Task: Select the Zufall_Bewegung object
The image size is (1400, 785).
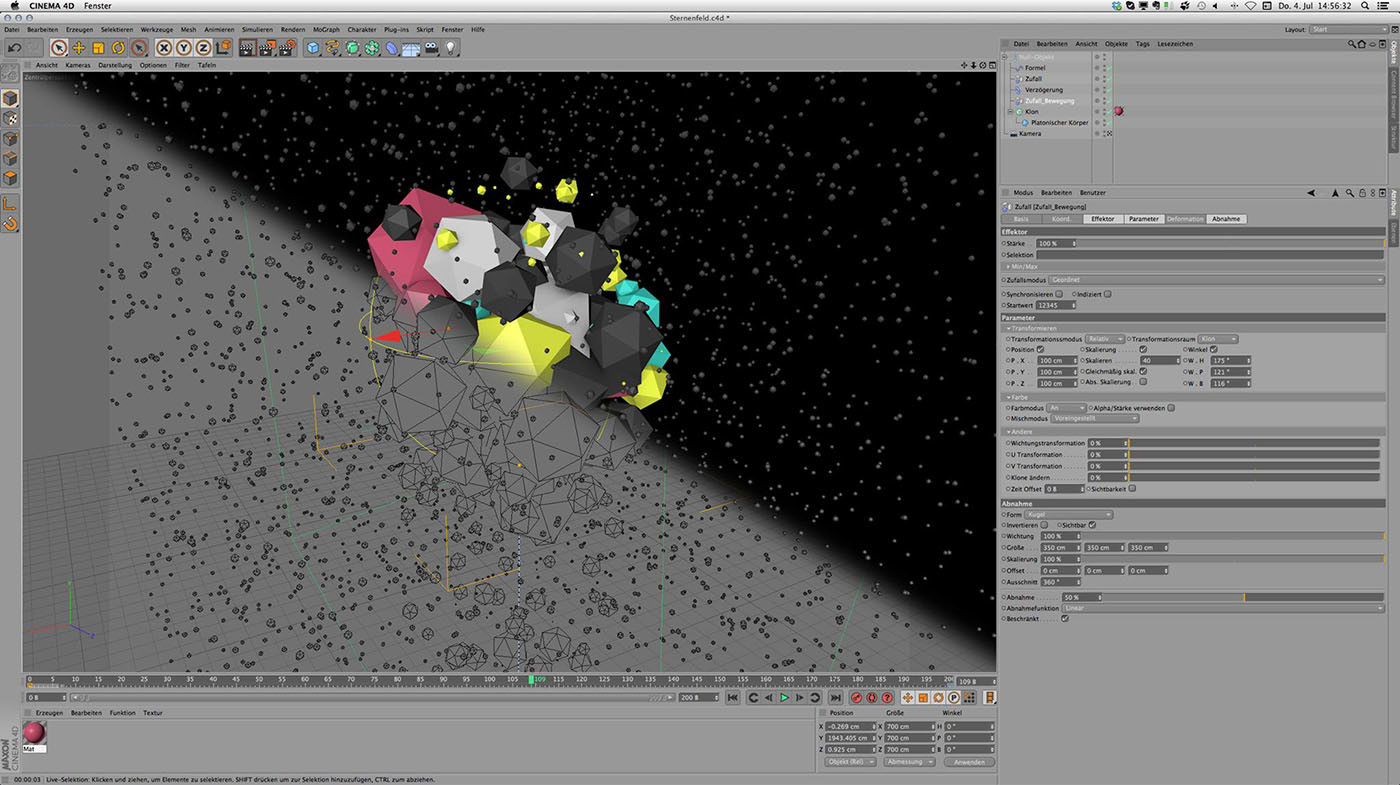Action: [x=1049, y=101]
